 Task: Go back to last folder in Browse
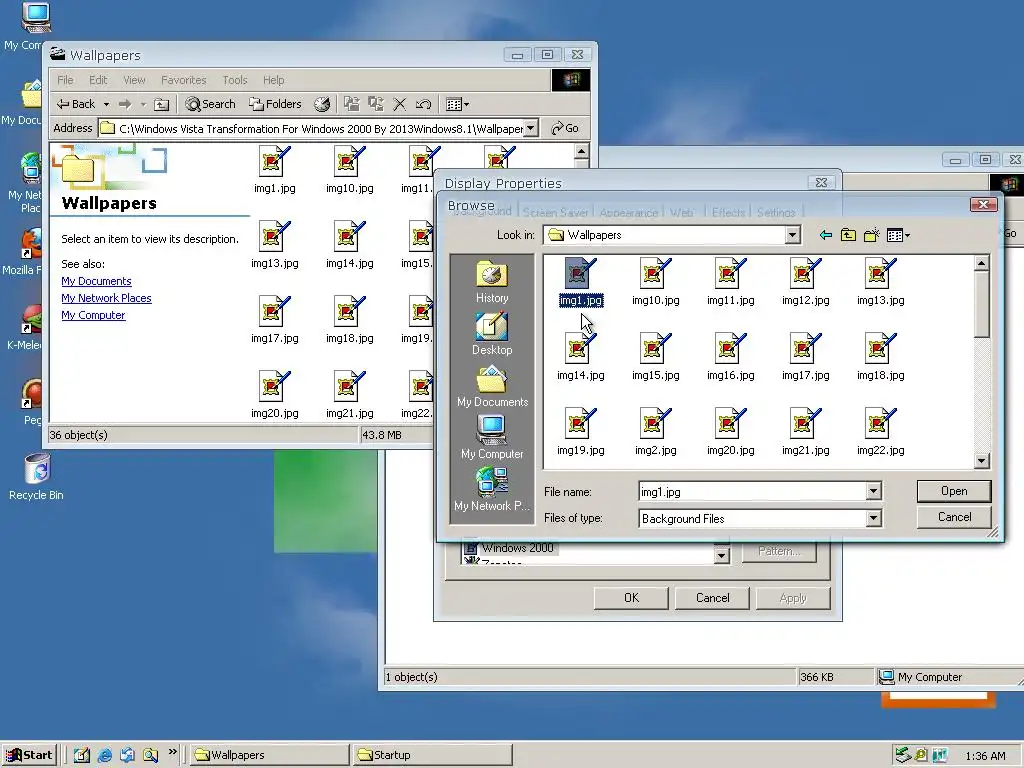[x=825, y=235]
